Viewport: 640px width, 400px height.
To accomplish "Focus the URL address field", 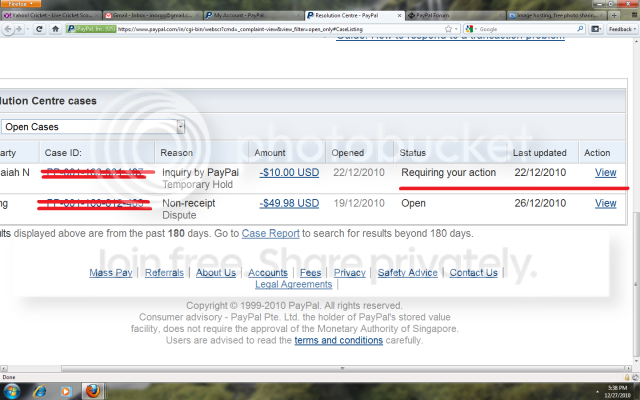I will [x=280, y=29].
